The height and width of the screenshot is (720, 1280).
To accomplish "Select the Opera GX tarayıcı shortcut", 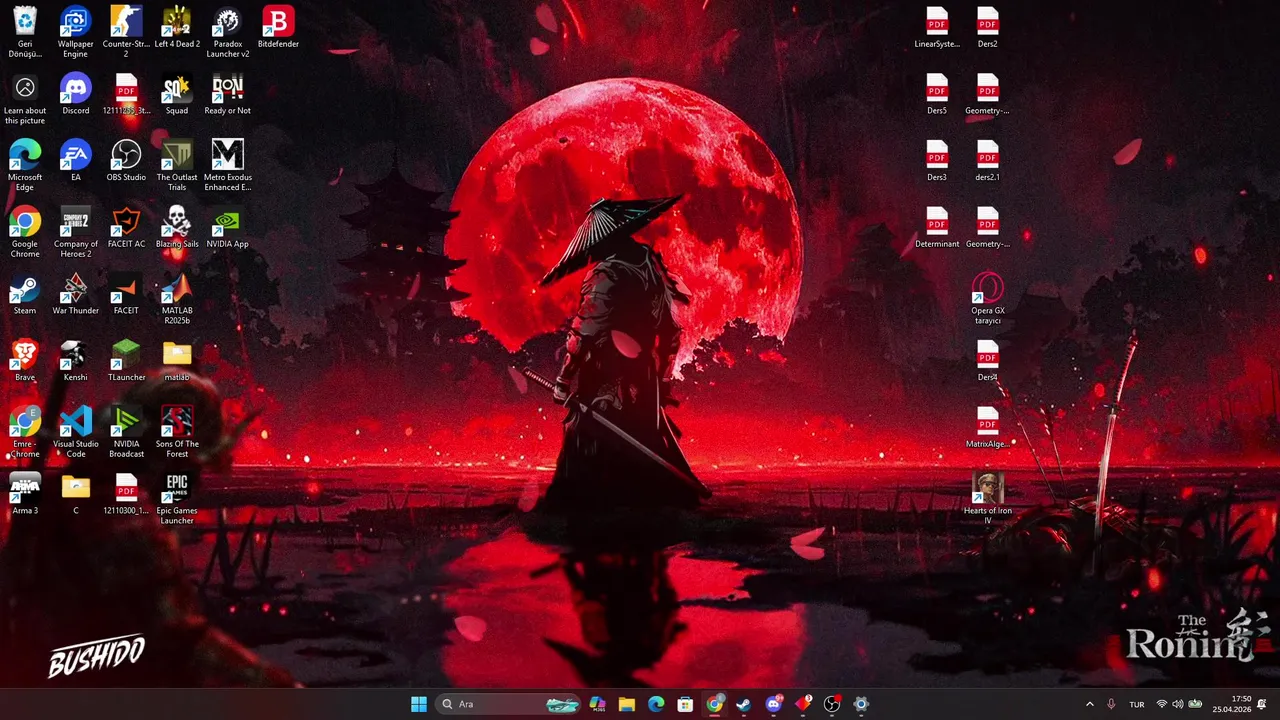I will (x=988, y=299).
